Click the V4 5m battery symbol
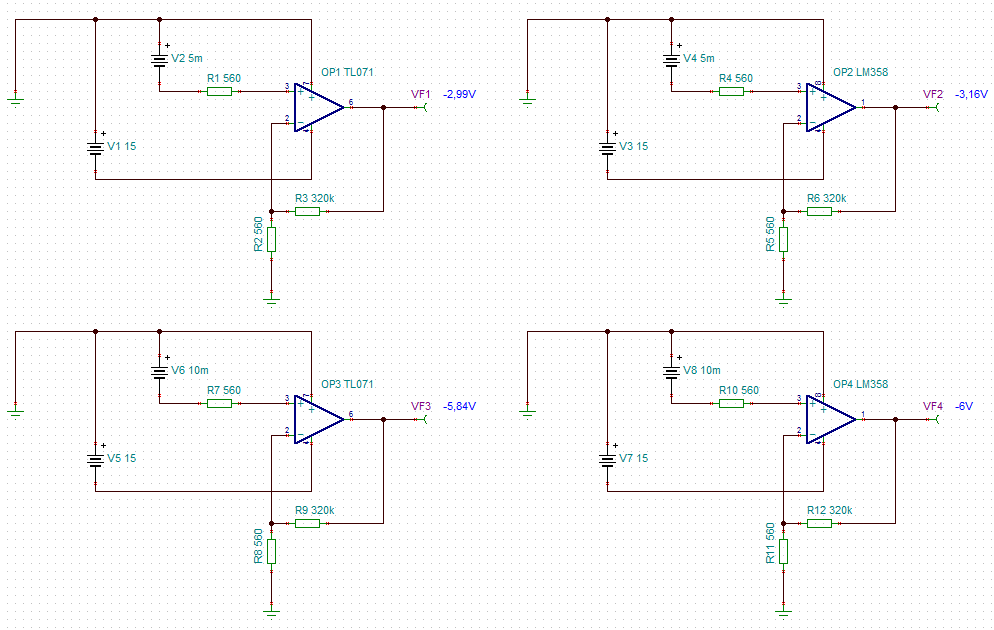Viewport: 994px width, 630px height. click(672, 60)
